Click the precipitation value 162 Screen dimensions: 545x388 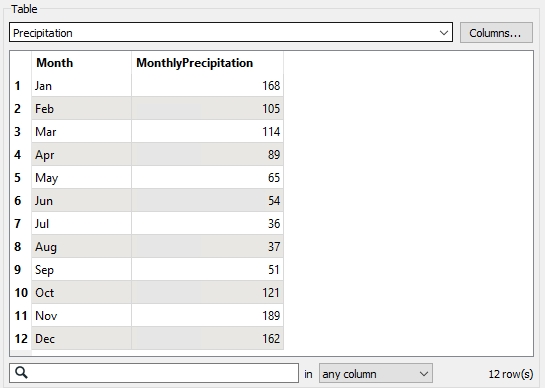tap(208, 338)
